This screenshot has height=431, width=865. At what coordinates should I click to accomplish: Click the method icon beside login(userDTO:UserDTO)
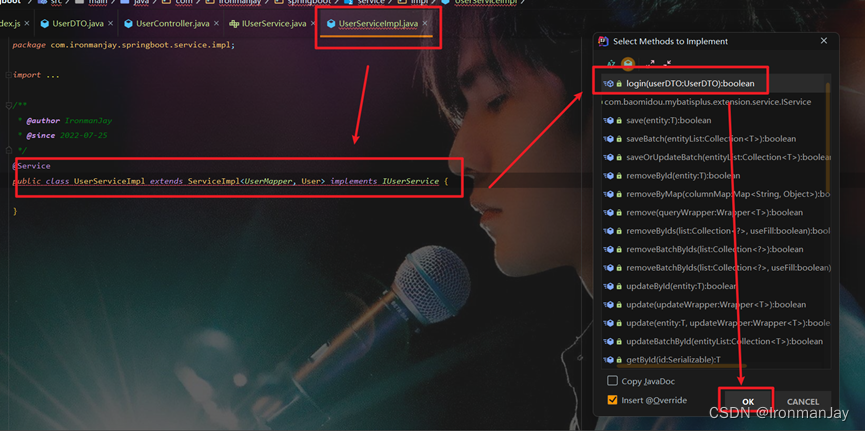click(x=609, y=83)
